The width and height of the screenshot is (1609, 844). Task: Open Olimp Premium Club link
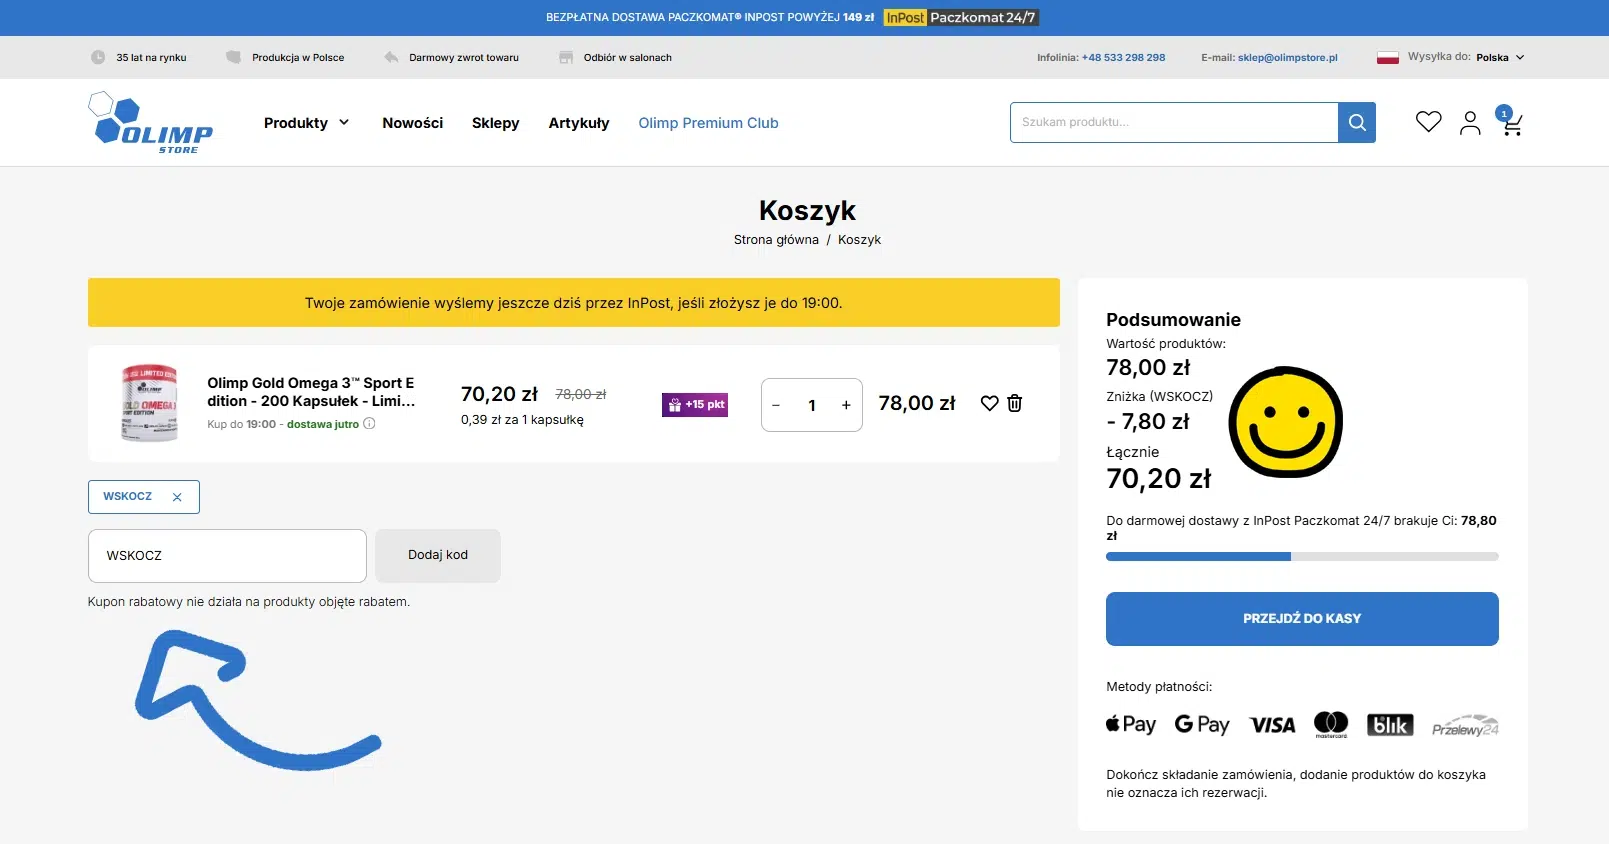coord(708,123)
